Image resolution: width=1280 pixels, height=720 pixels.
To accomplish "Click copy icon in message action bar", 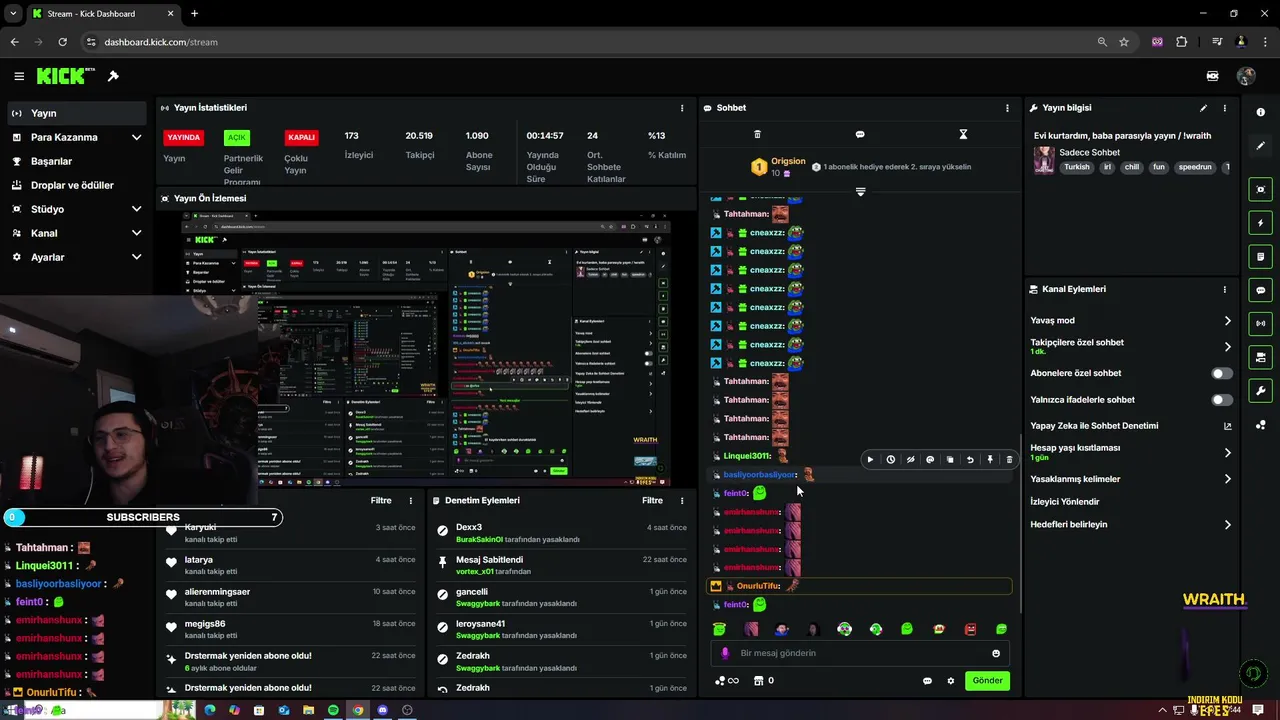I will click(950, 460).
